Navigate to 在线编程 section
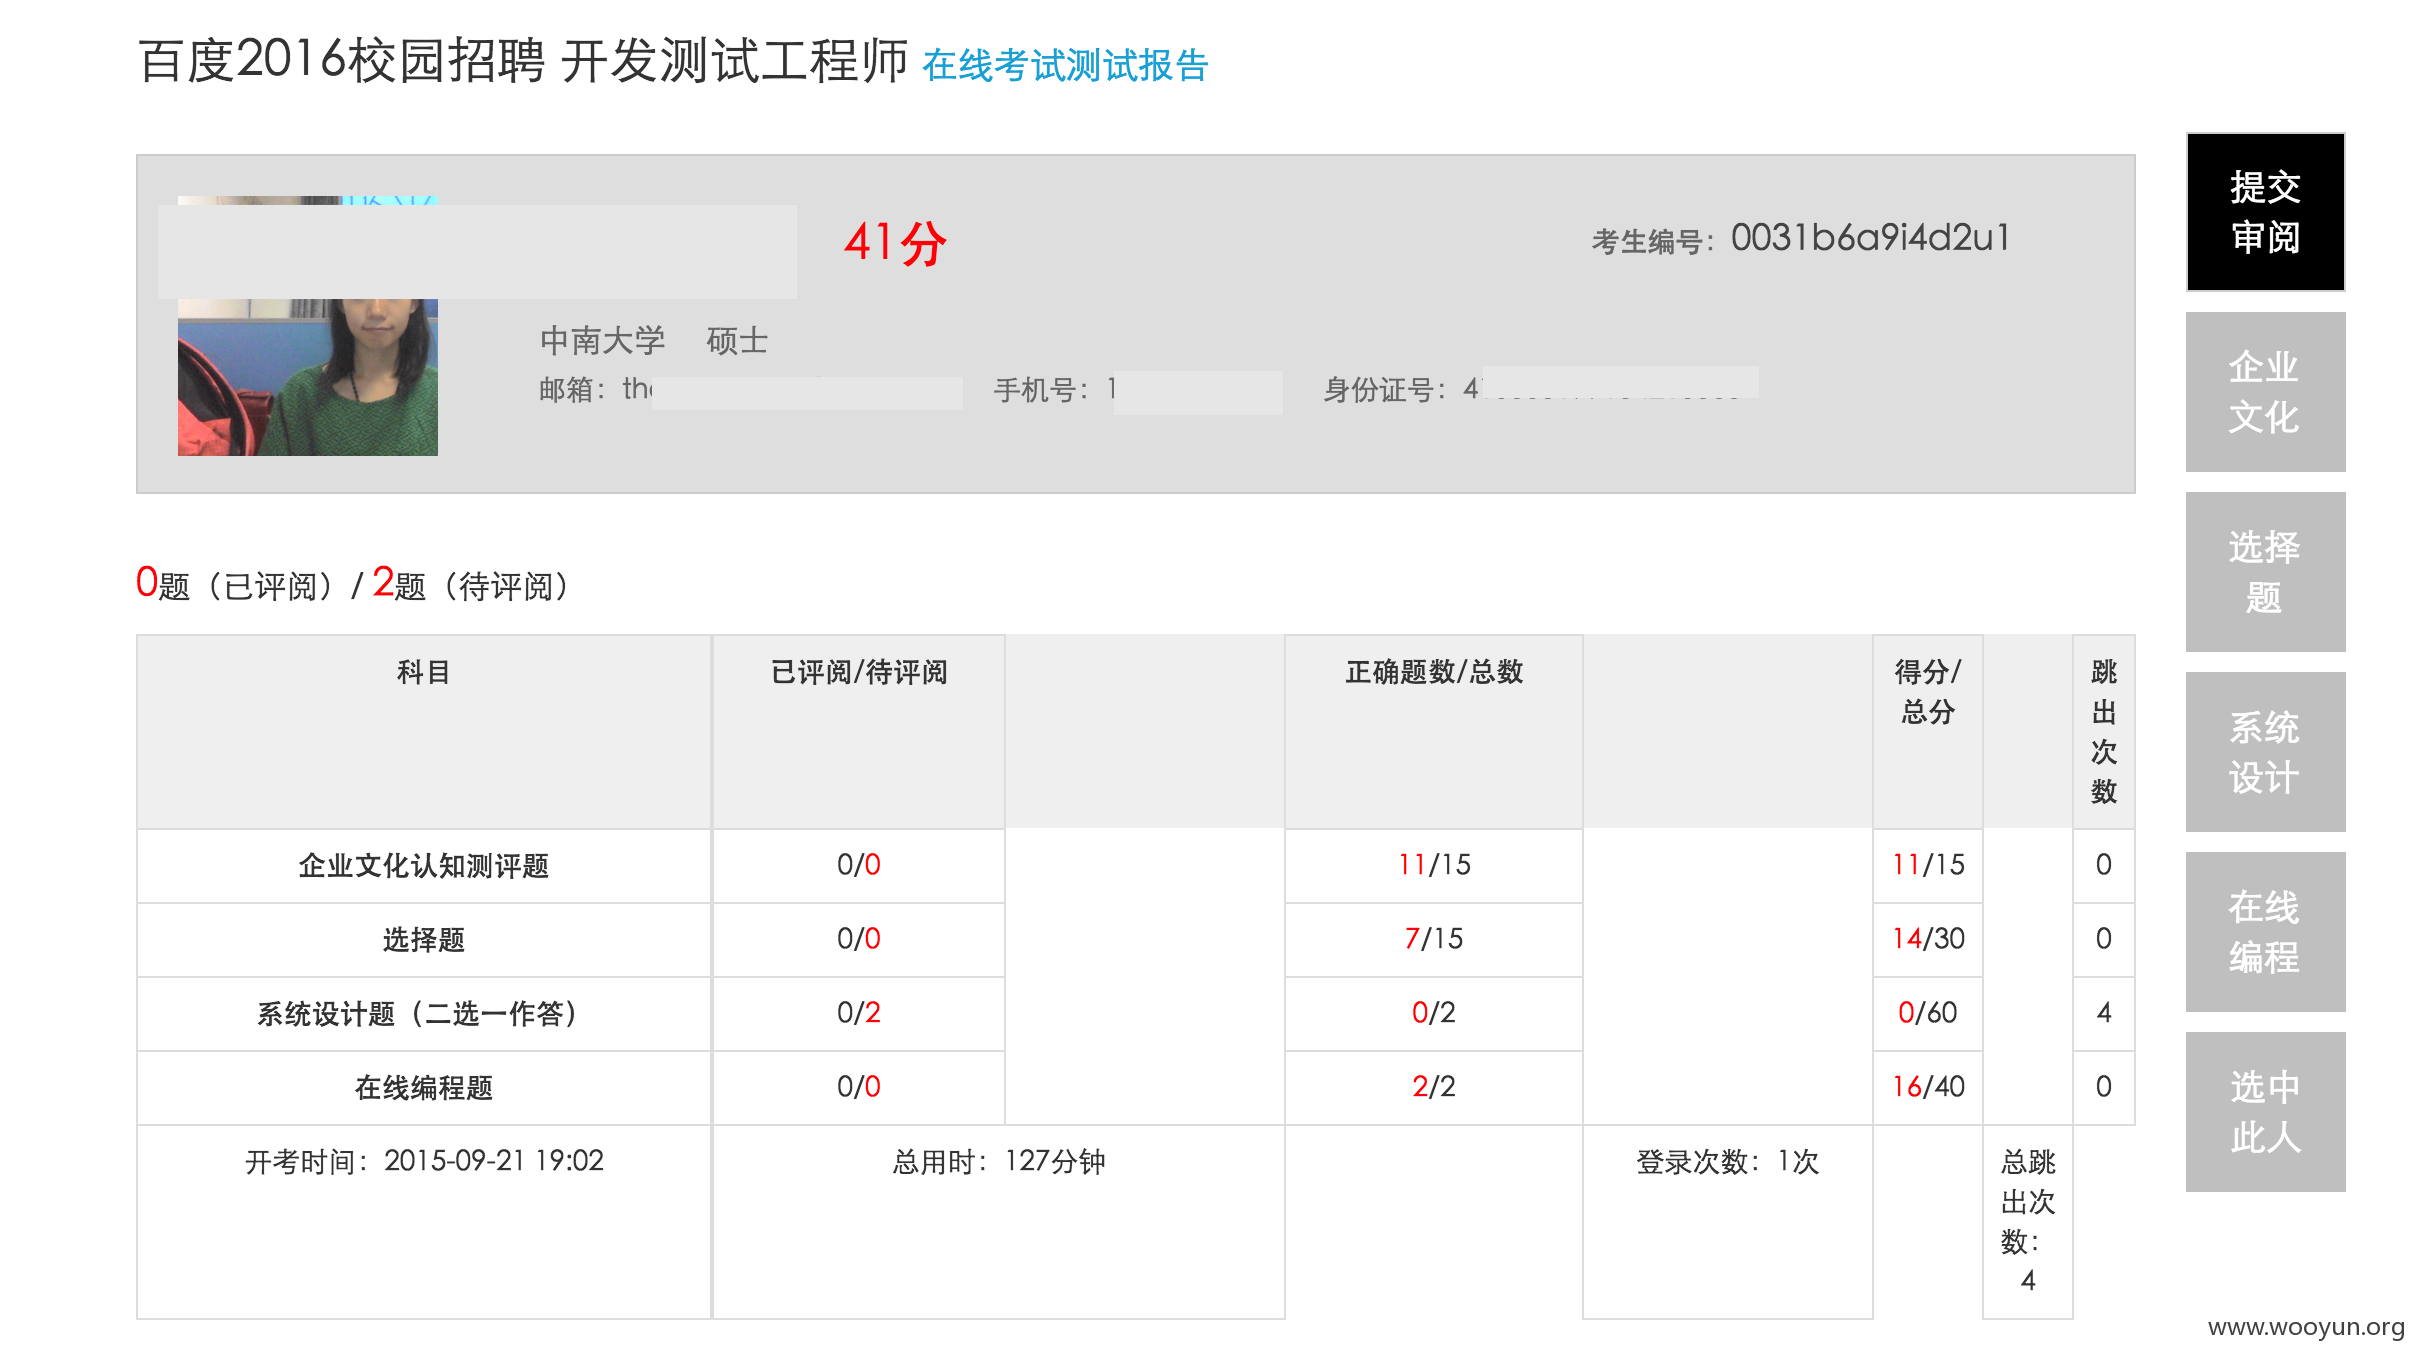The width and height of the screenshot is (2414, 1356). point(2265,932)
